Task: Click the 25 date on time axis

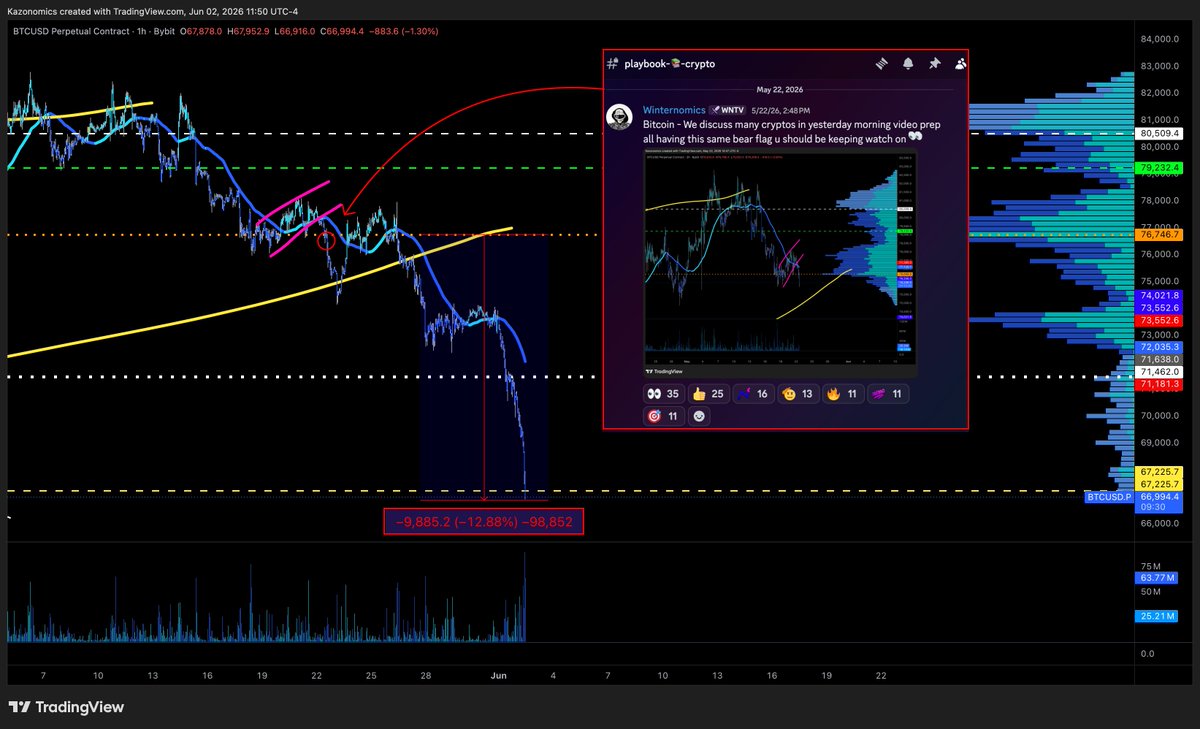Action: coord(371,675)
